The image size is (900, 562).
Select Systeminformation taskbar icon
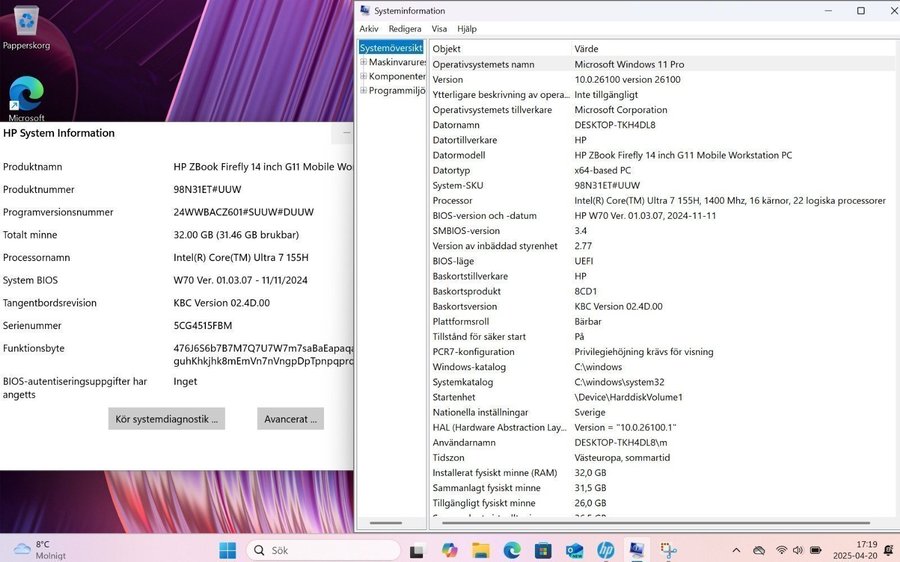point(637,550)
